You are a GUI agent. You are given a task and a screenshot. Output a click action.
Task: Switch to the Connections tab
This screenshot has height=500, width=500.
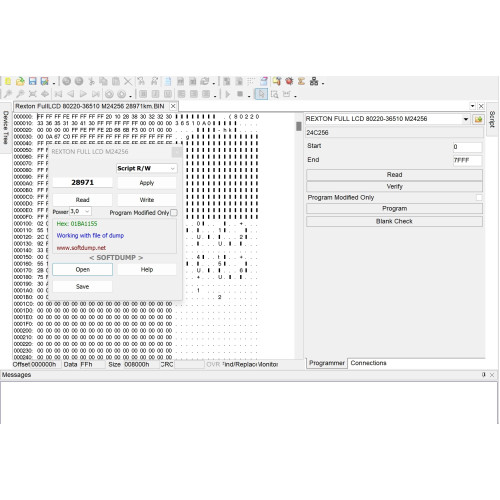click(368, 363)
